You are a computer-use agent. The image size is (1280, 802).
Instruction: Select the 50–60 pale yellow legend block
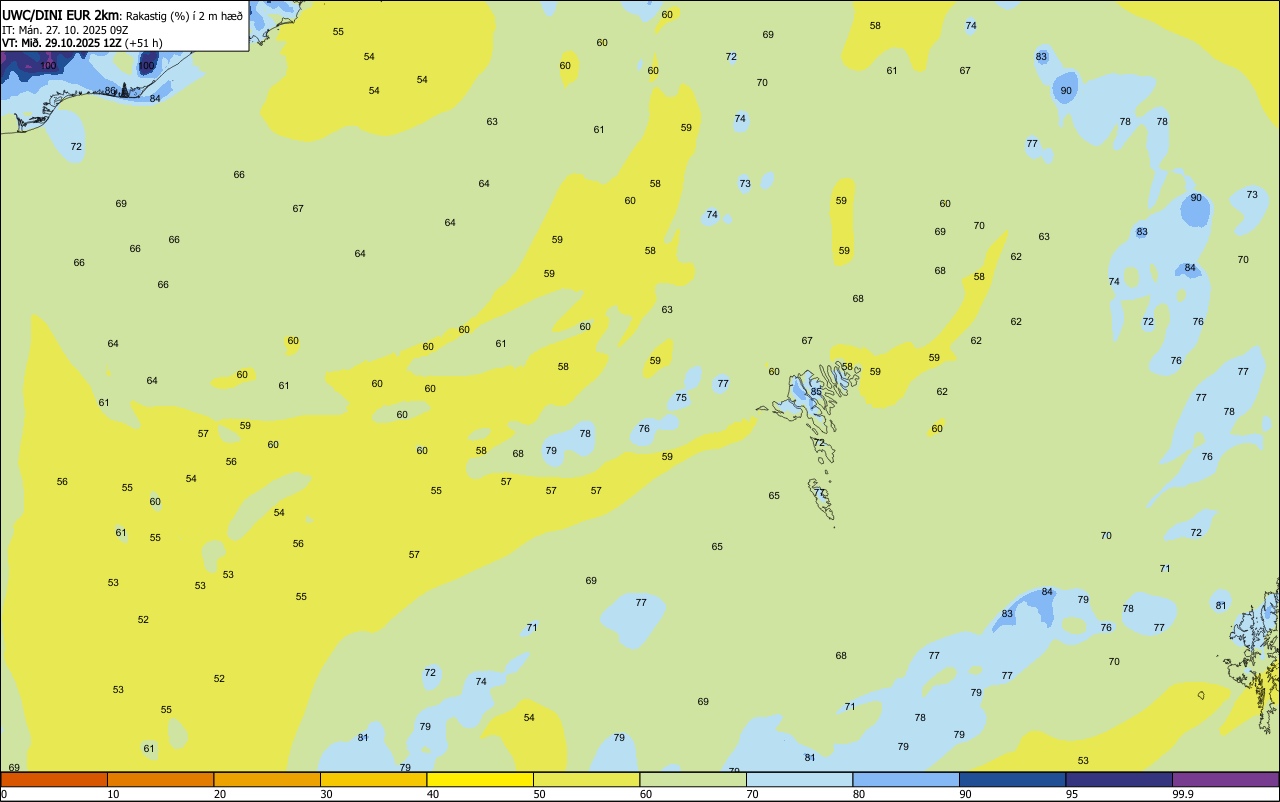click(586, 779)
